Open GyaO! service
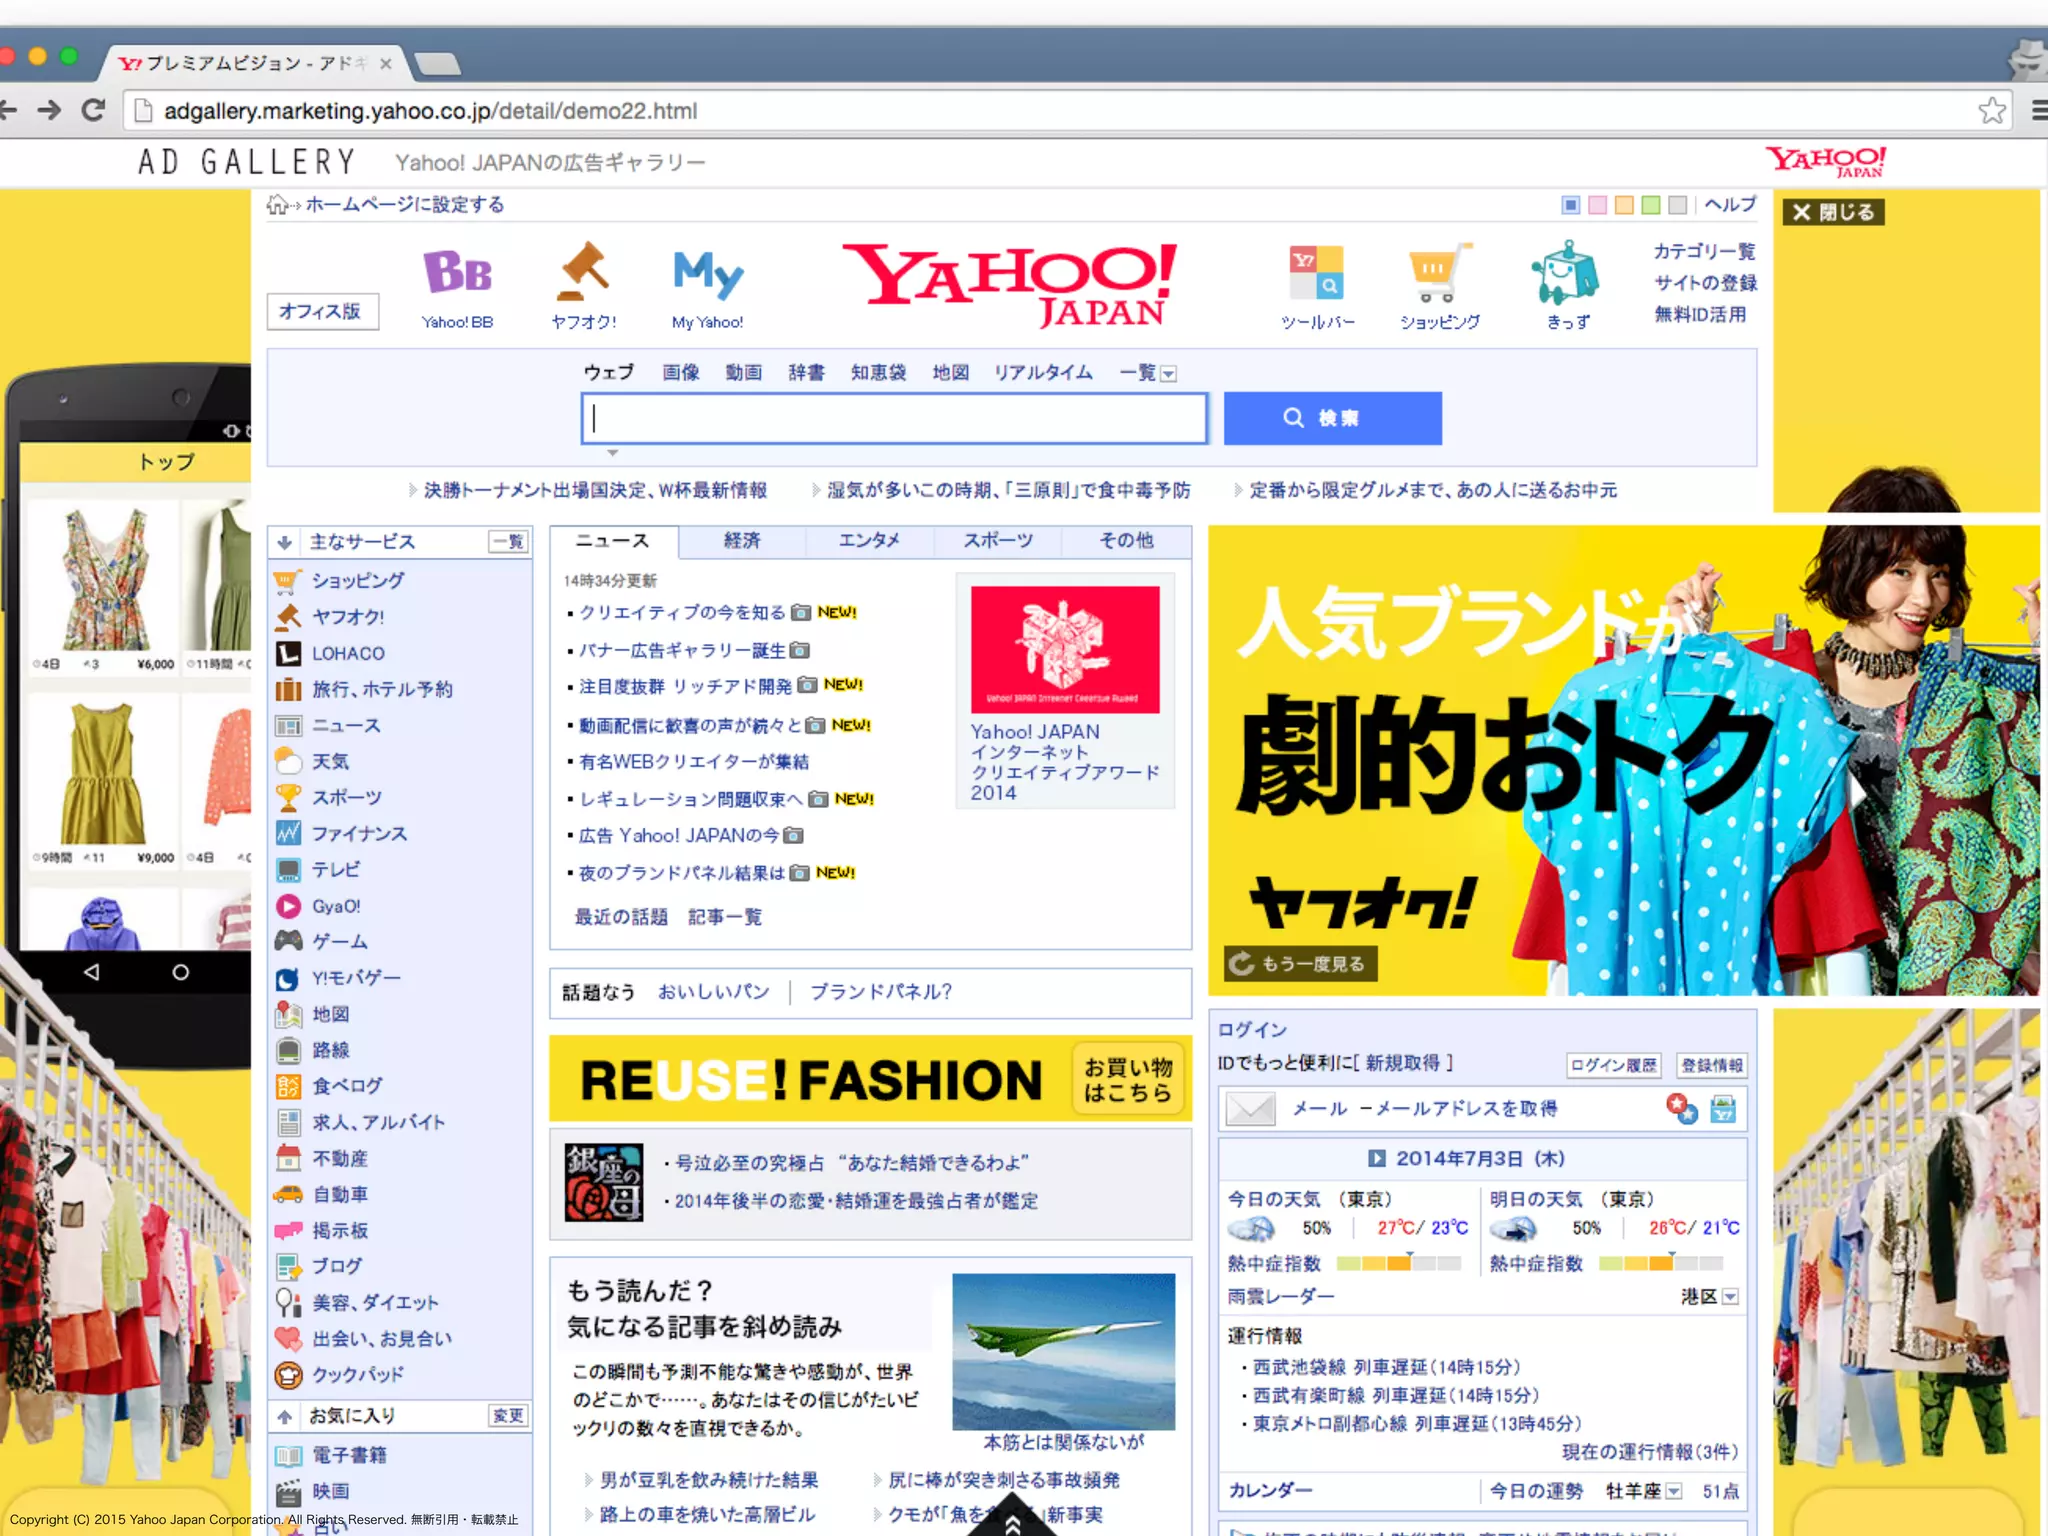Image resolution: width=2048 pixels, height=1536 pixels. 336,906
